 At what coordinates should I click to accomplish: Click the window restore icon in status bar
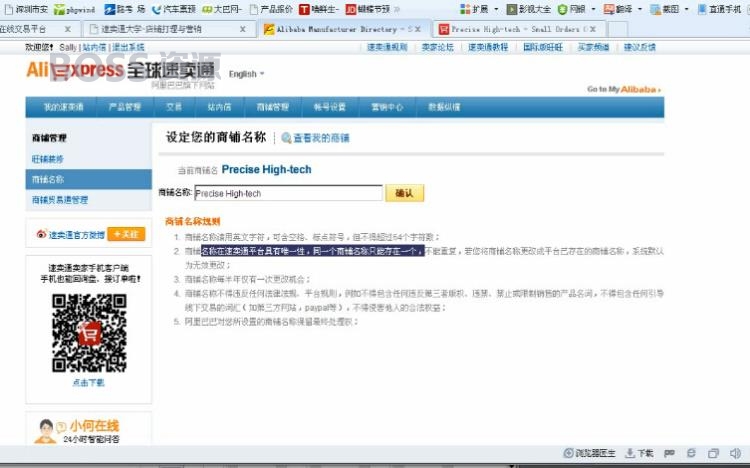pos(713,453)
